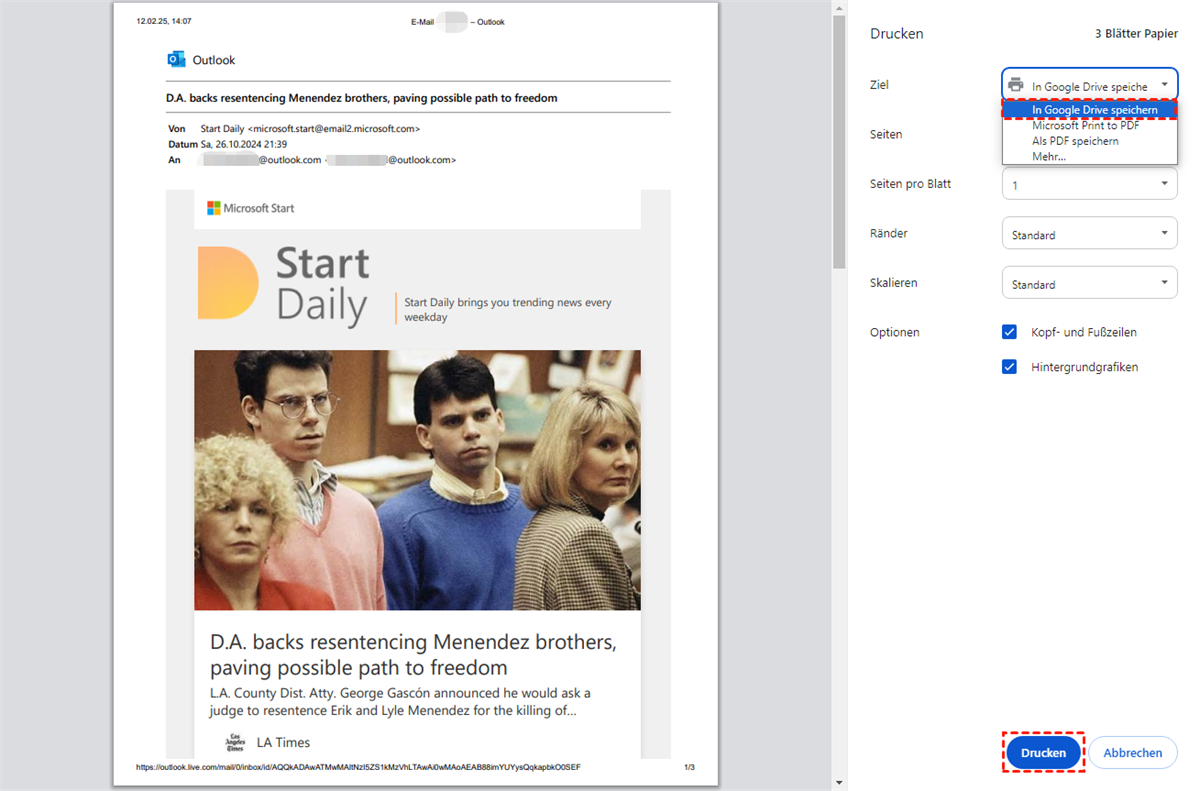Choose Mehr... in destination list

point(1048,156)
